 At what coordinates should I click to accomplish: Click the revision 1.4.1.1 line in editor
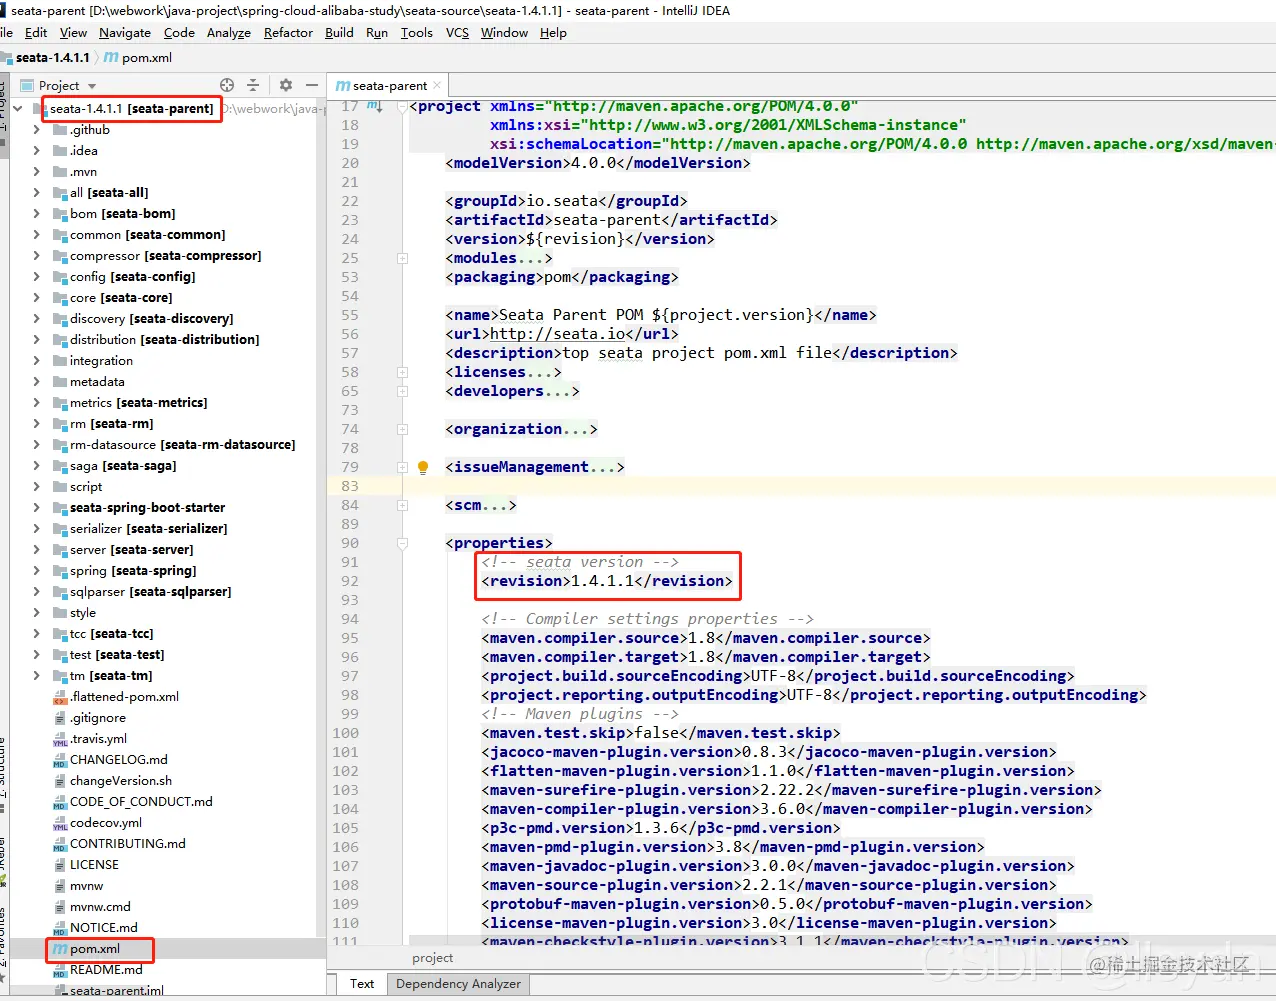607,581
